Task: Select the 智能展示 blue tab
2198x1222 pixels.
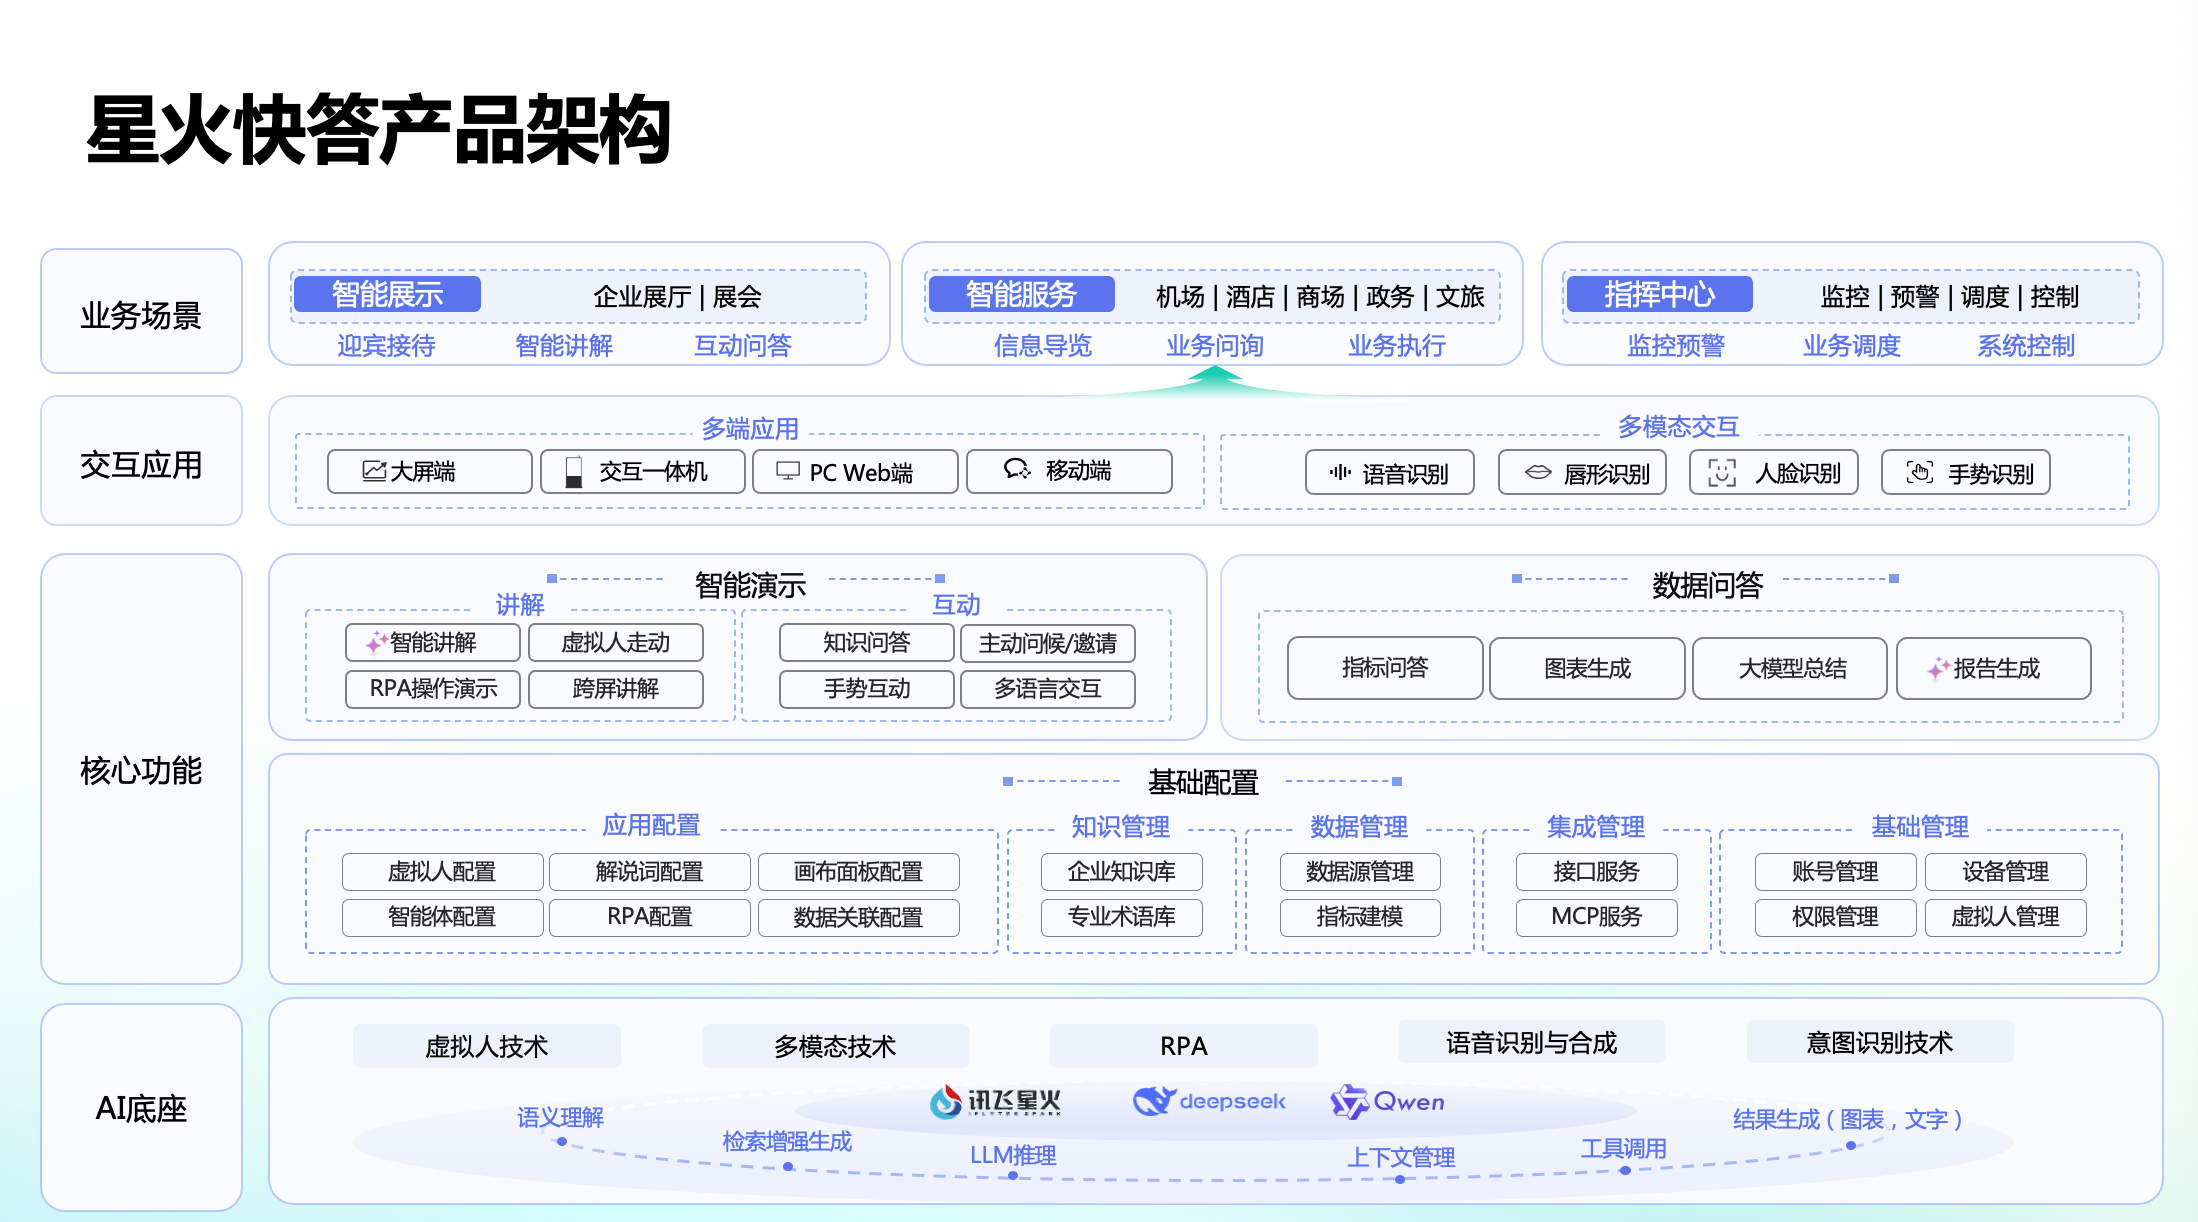Action: click(387, 294)
